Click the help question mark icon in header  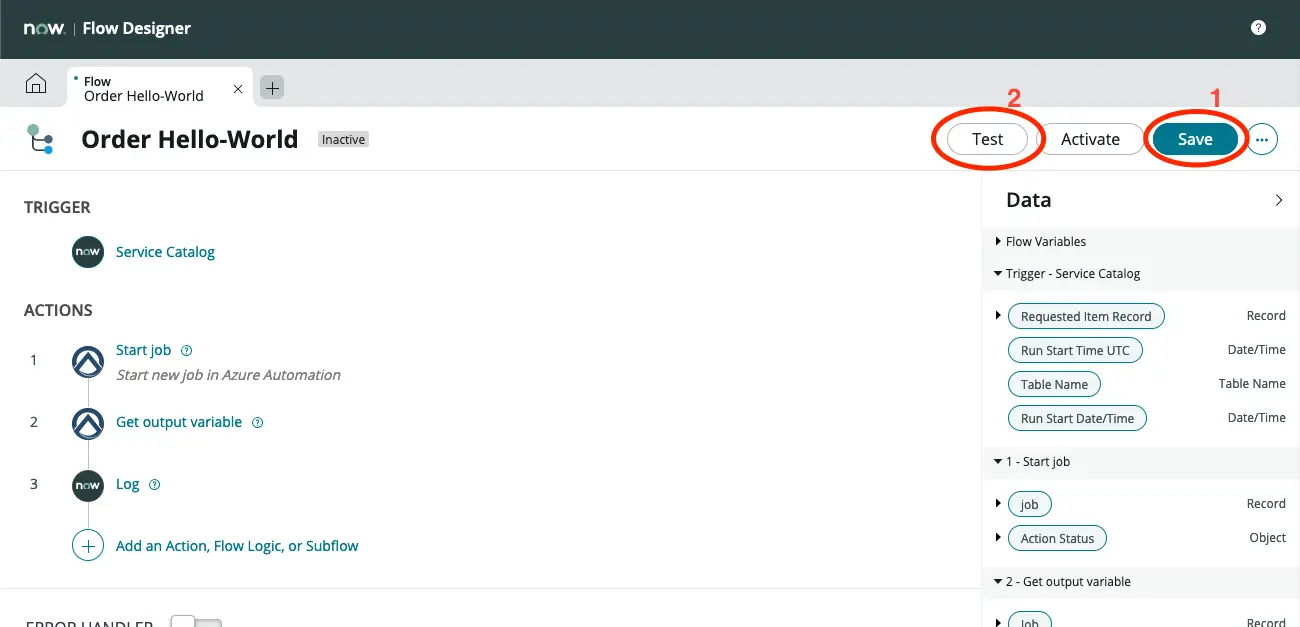(1259, 28)
